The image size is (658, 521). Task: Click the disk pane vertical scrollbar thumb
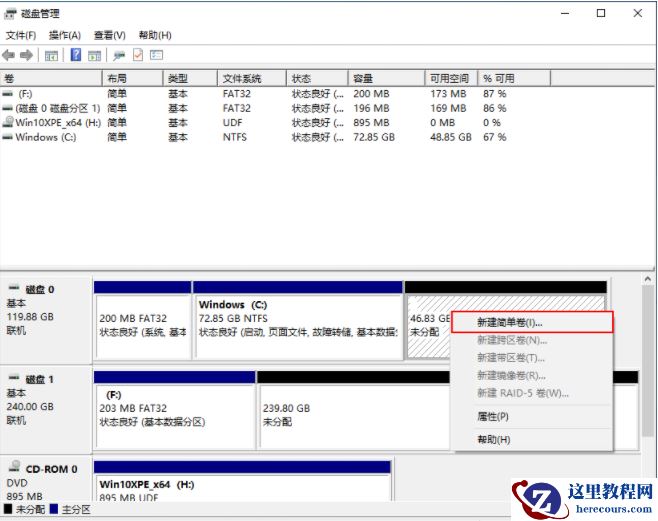click(648, 362)
